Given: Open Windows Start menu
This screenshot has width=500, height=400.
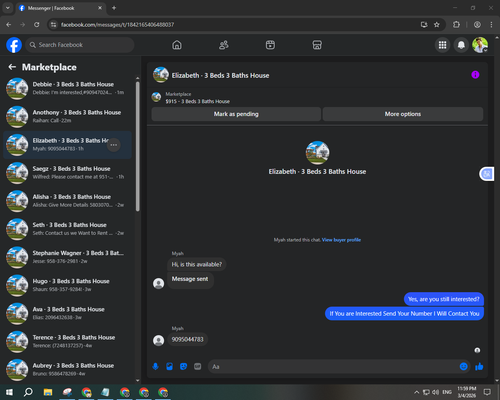Looking at the screenshot, I should 9,392.
